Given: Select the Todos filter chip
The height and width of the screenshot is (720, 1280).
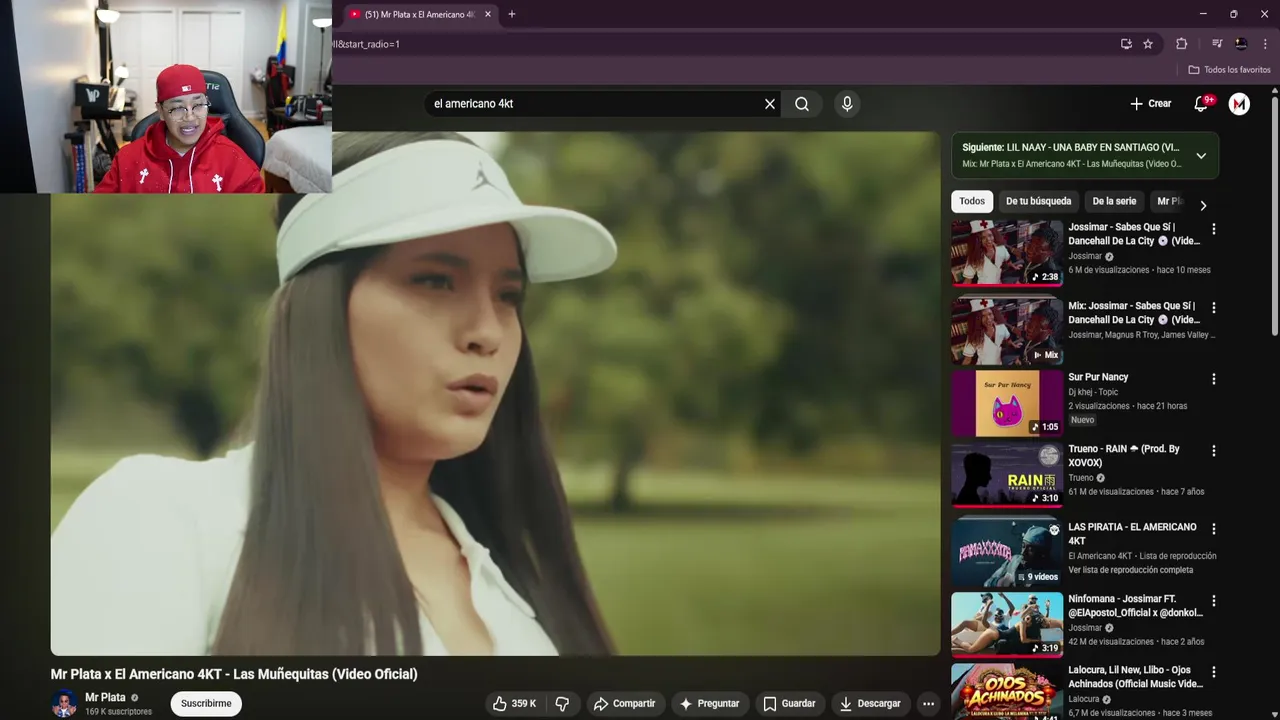Looking at the screenshot, I should click(x=972, y=201).
